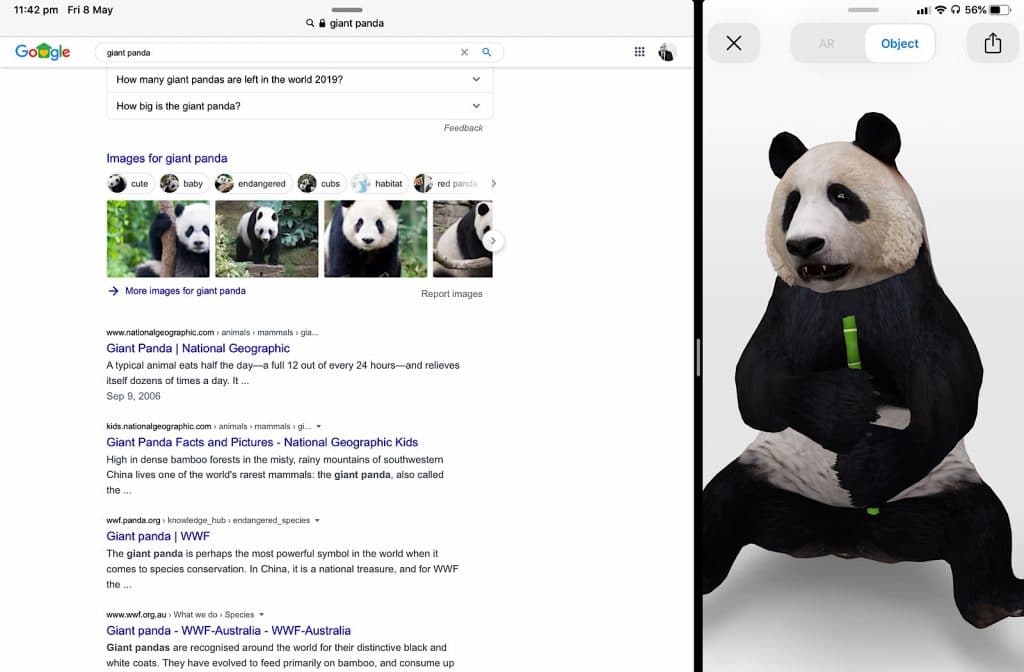
Task: Toggle the habitat image filter chip
Action: pos(382,183)
